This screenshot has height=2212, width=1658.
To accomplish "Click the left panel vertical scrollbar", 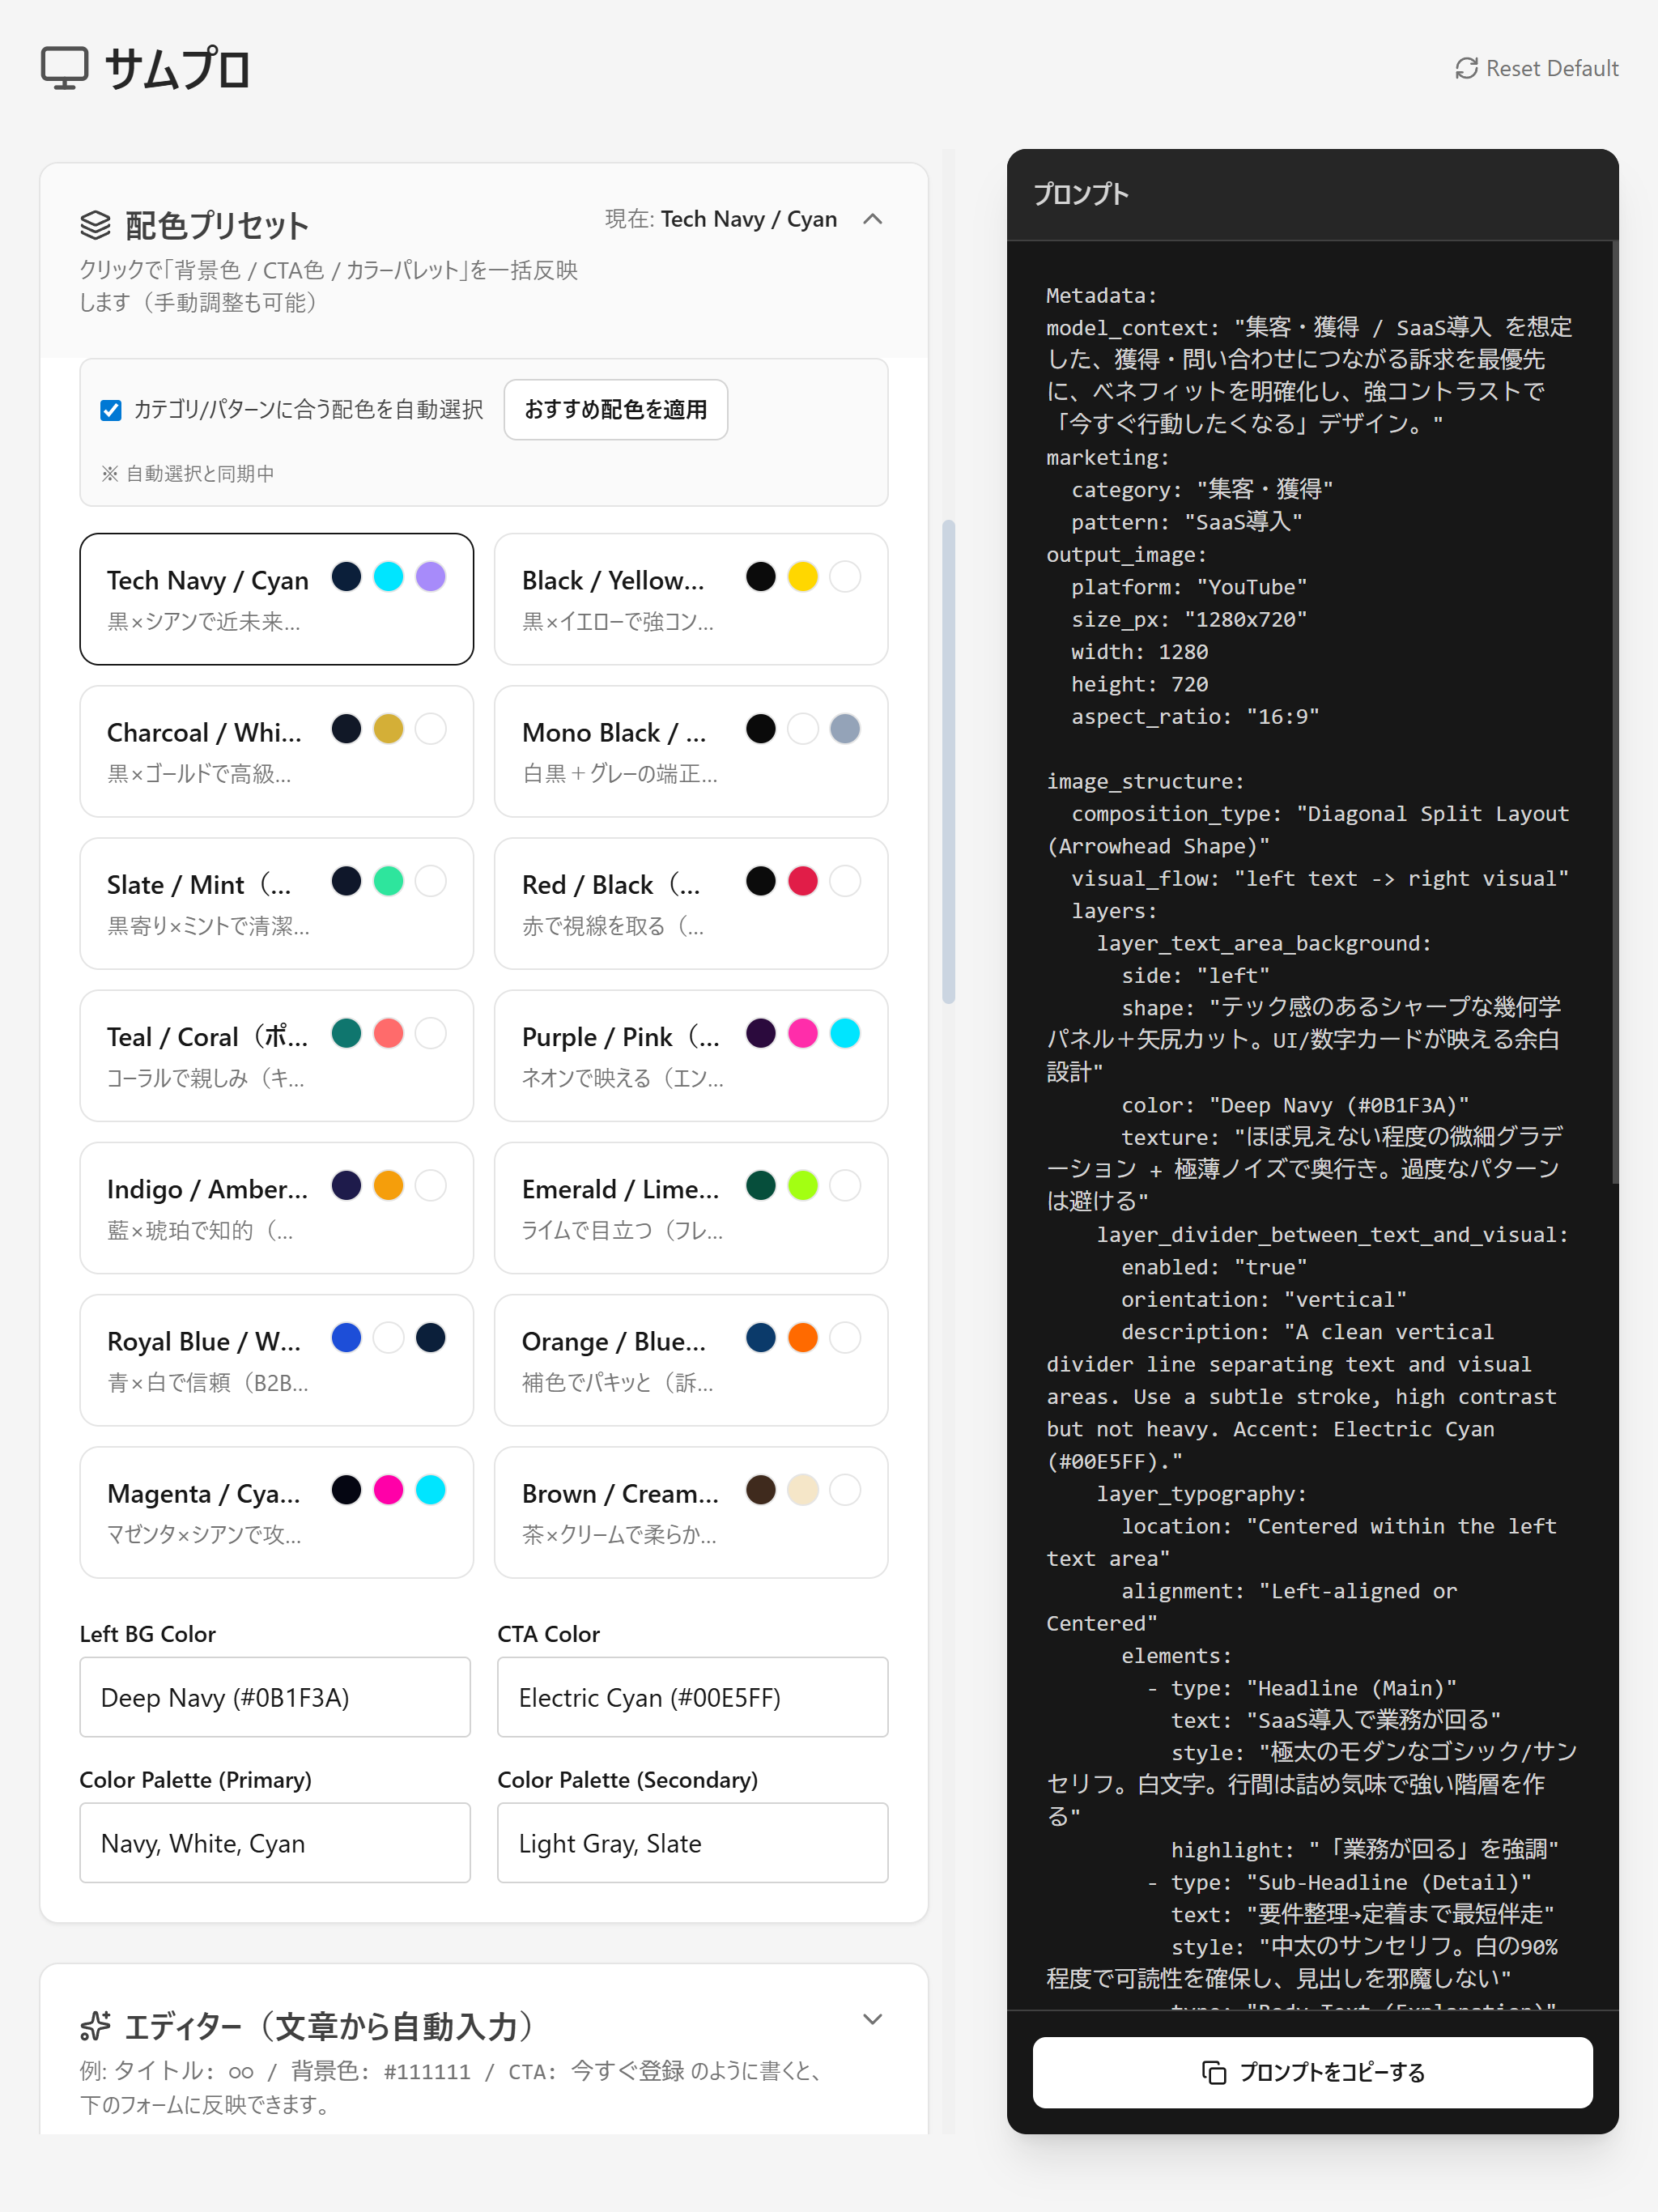I will click(x=948, y=760).
